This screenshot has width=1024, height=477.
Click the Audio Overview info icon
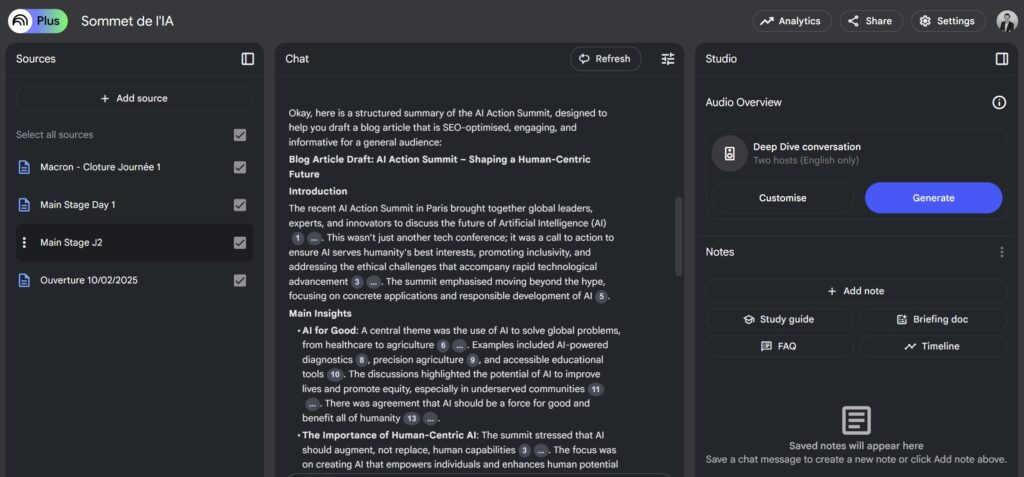click(998, 102)
